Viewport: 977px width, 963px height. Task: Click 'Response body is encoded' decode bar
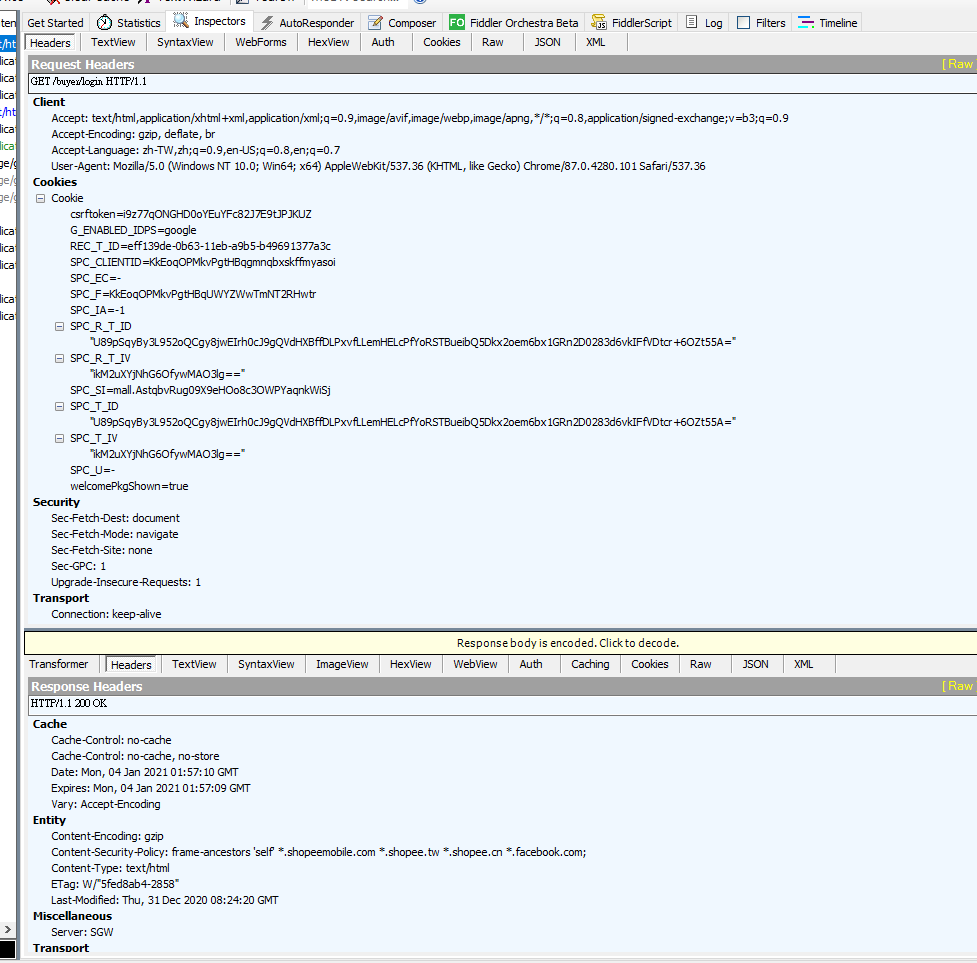[x=500, y=643]
